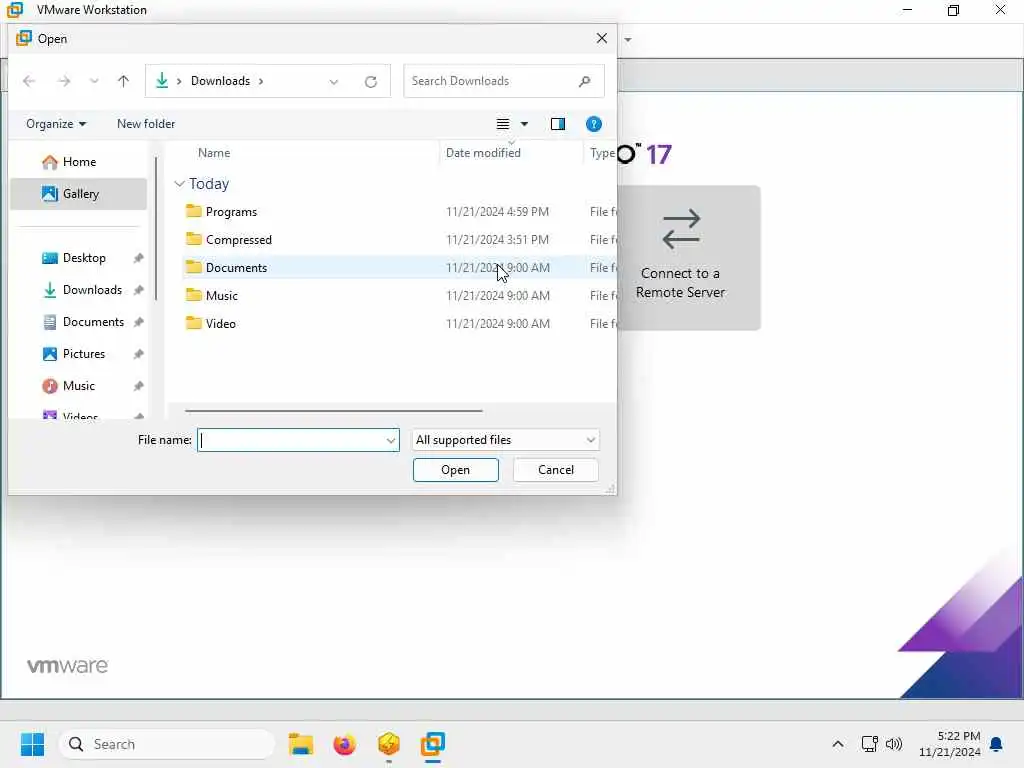Open the Organize menu
This screenshot has width=1024, height=768.
[56, 123]
